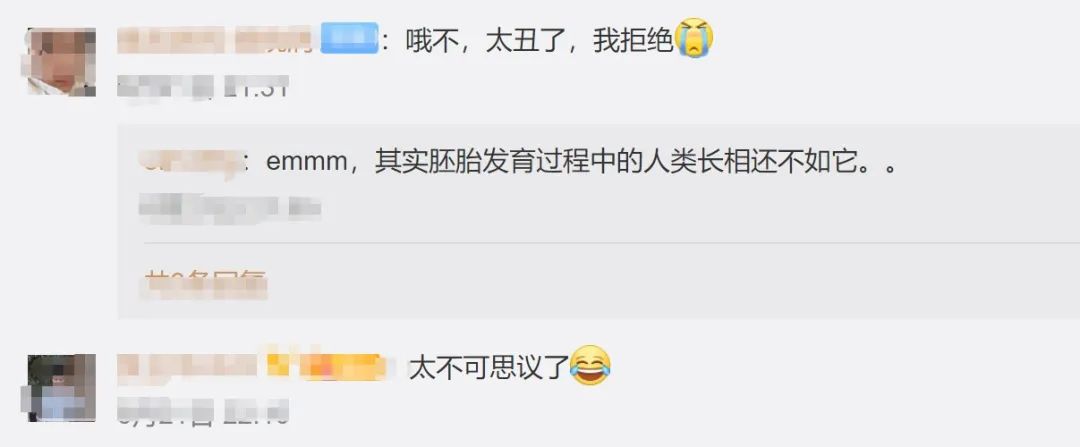Expand the blurred 'replies' link in the gray box
The image size is (1080, 447).
[205, 284]
